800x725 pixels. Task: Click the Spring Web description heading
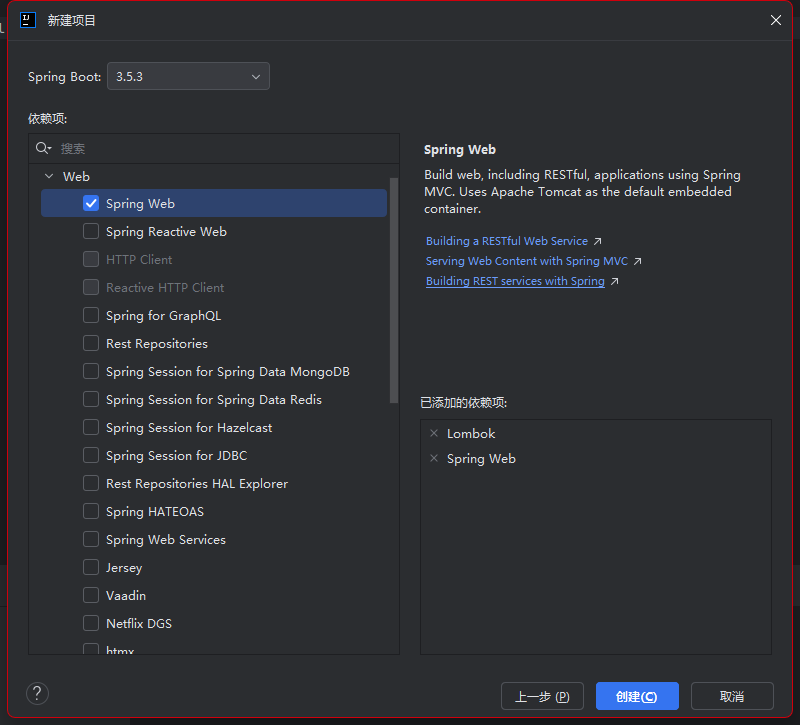460,149
